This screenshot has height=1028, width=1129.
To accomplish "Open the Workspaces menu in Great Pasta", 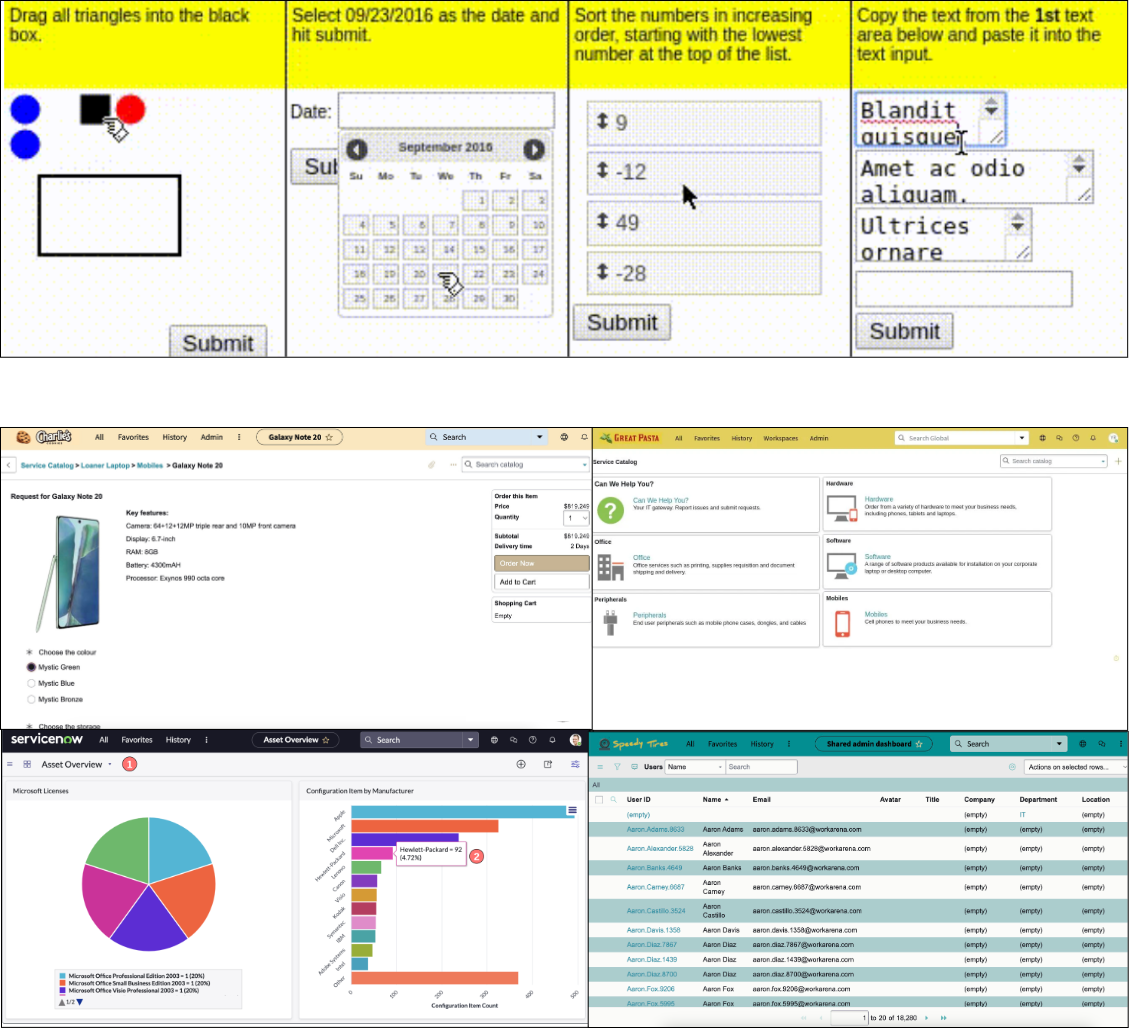I will [x=781, y=438].
